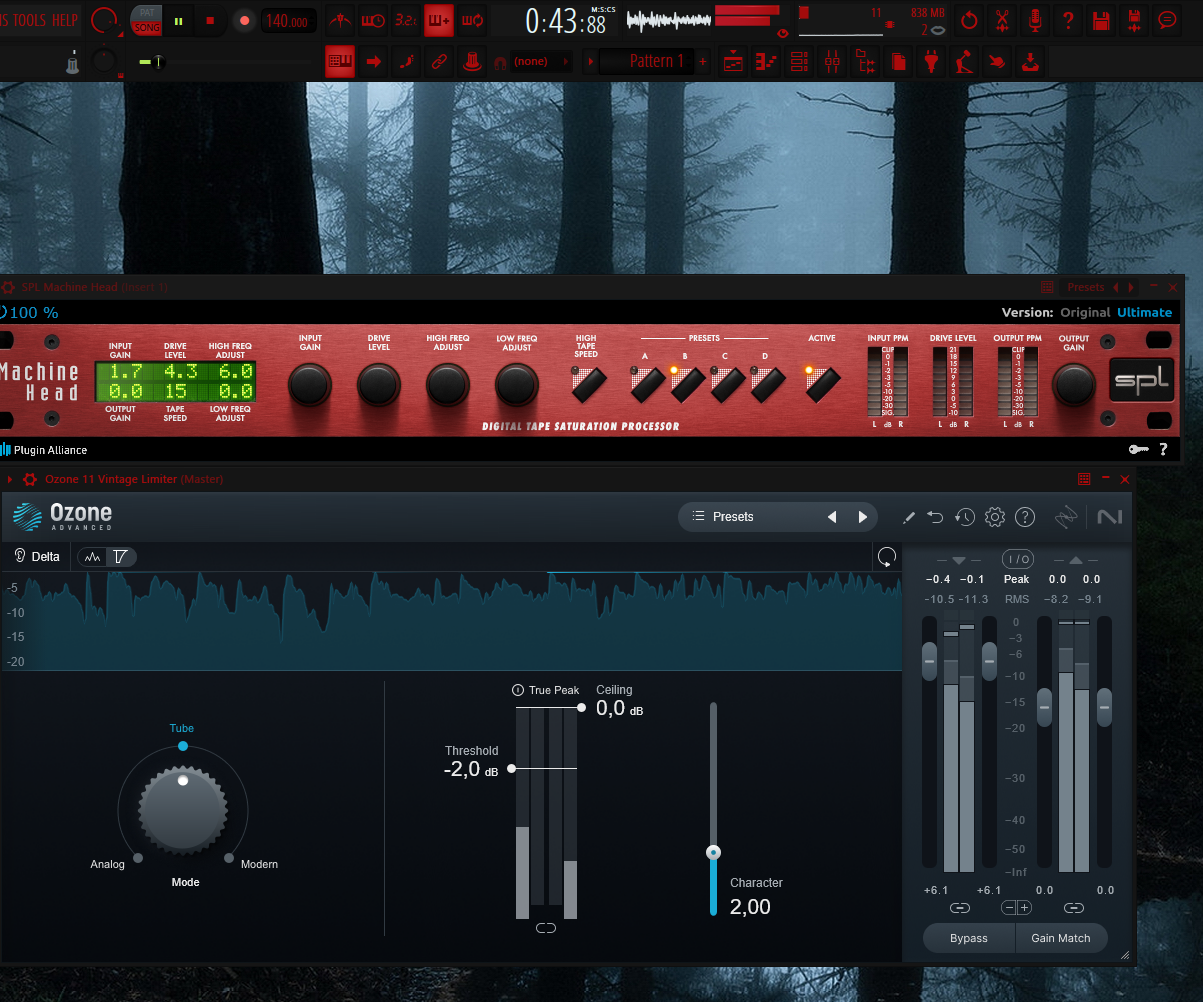Open the chat bubble icon in toolbar
Viewport: 1203px width, 1002px height.
[1167, 20]
